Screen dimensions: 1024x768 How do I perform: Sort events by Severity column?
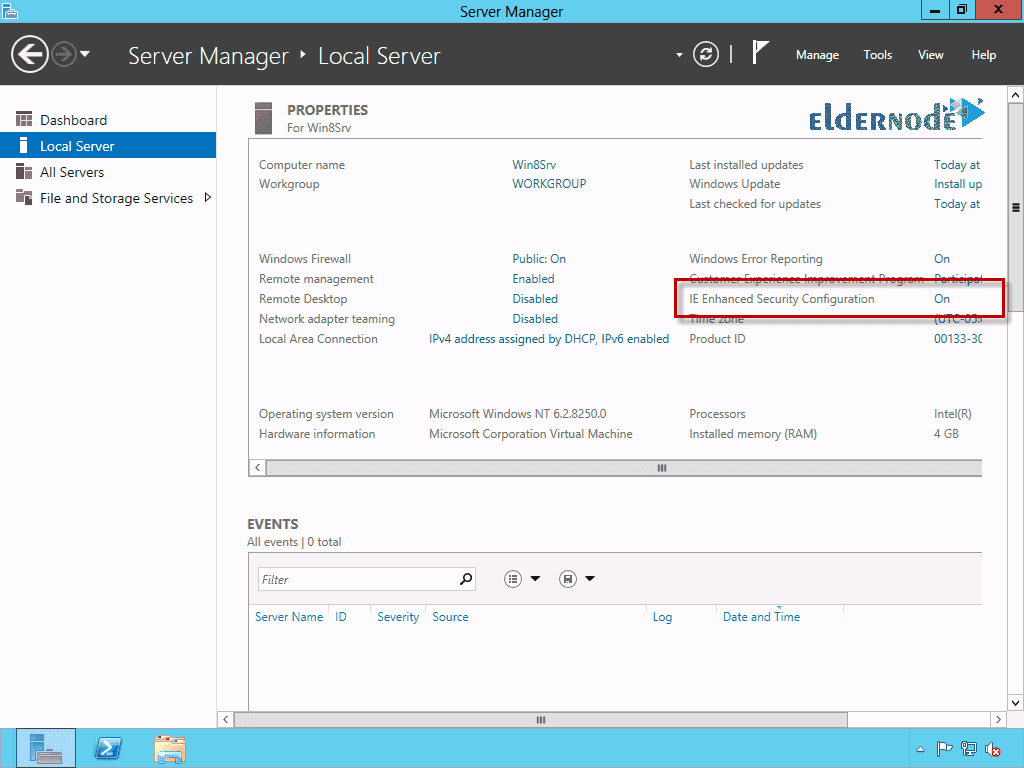click(398, 616)
